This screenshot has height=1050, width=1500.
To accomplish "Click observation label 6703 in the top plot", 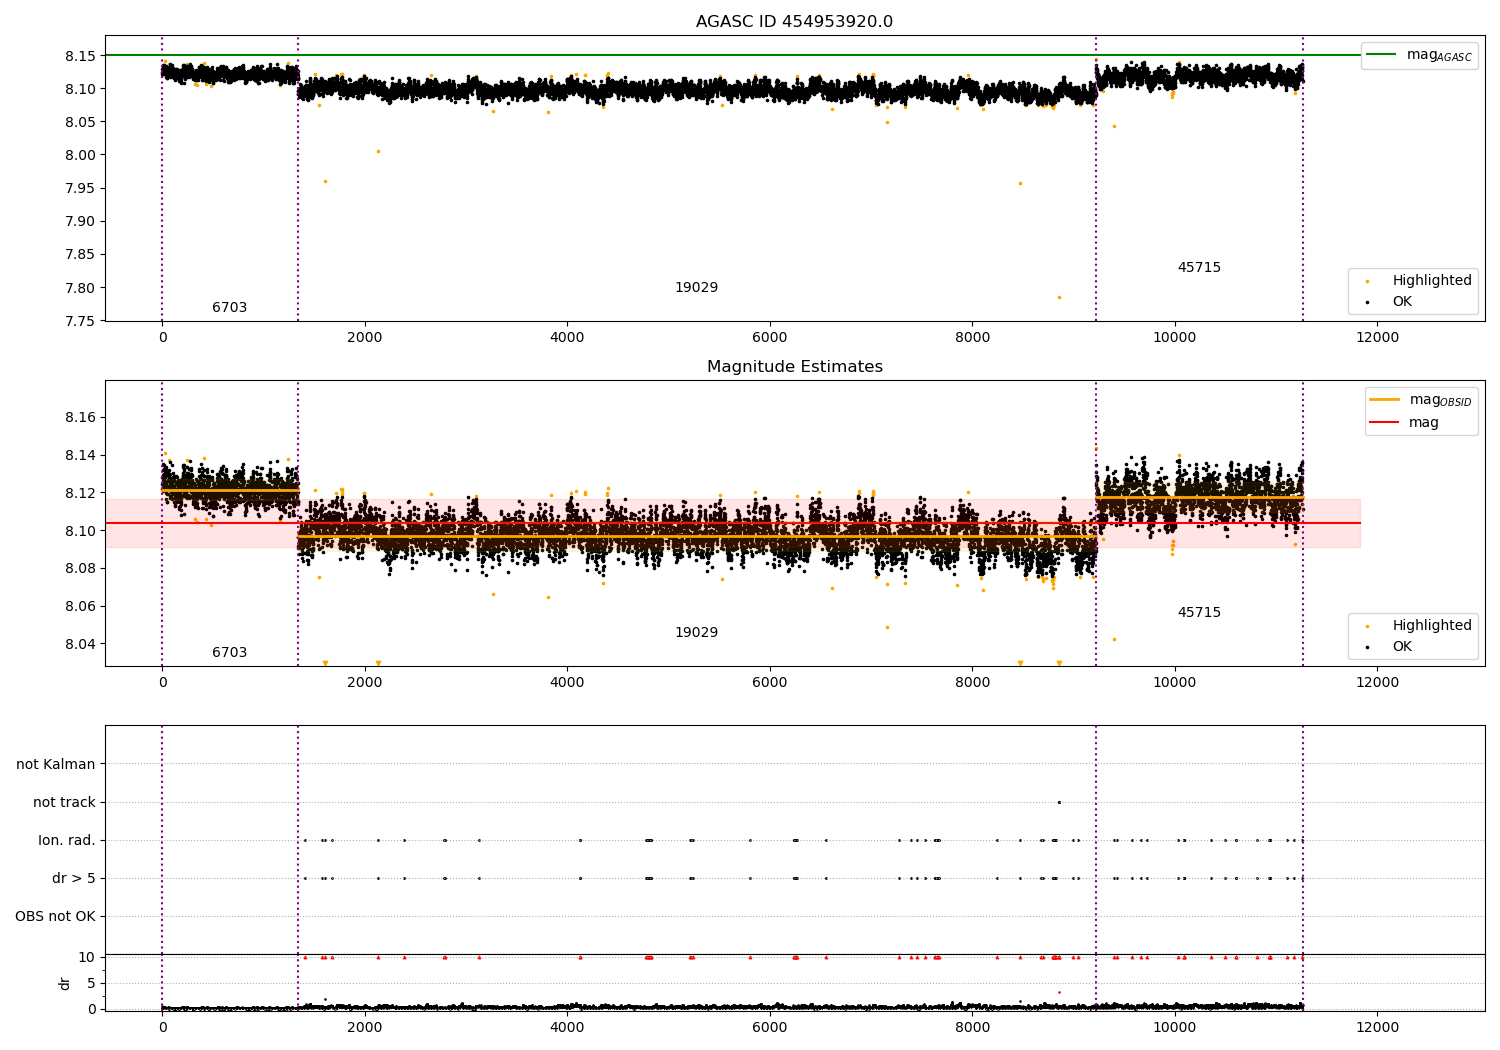I will 229,308.
